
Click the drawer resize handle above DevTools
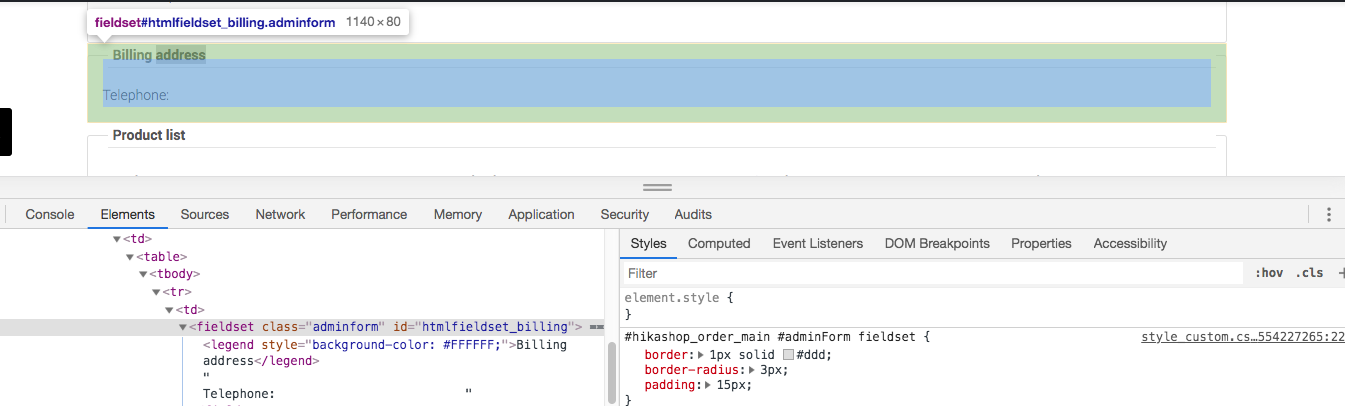click(657, 188)
